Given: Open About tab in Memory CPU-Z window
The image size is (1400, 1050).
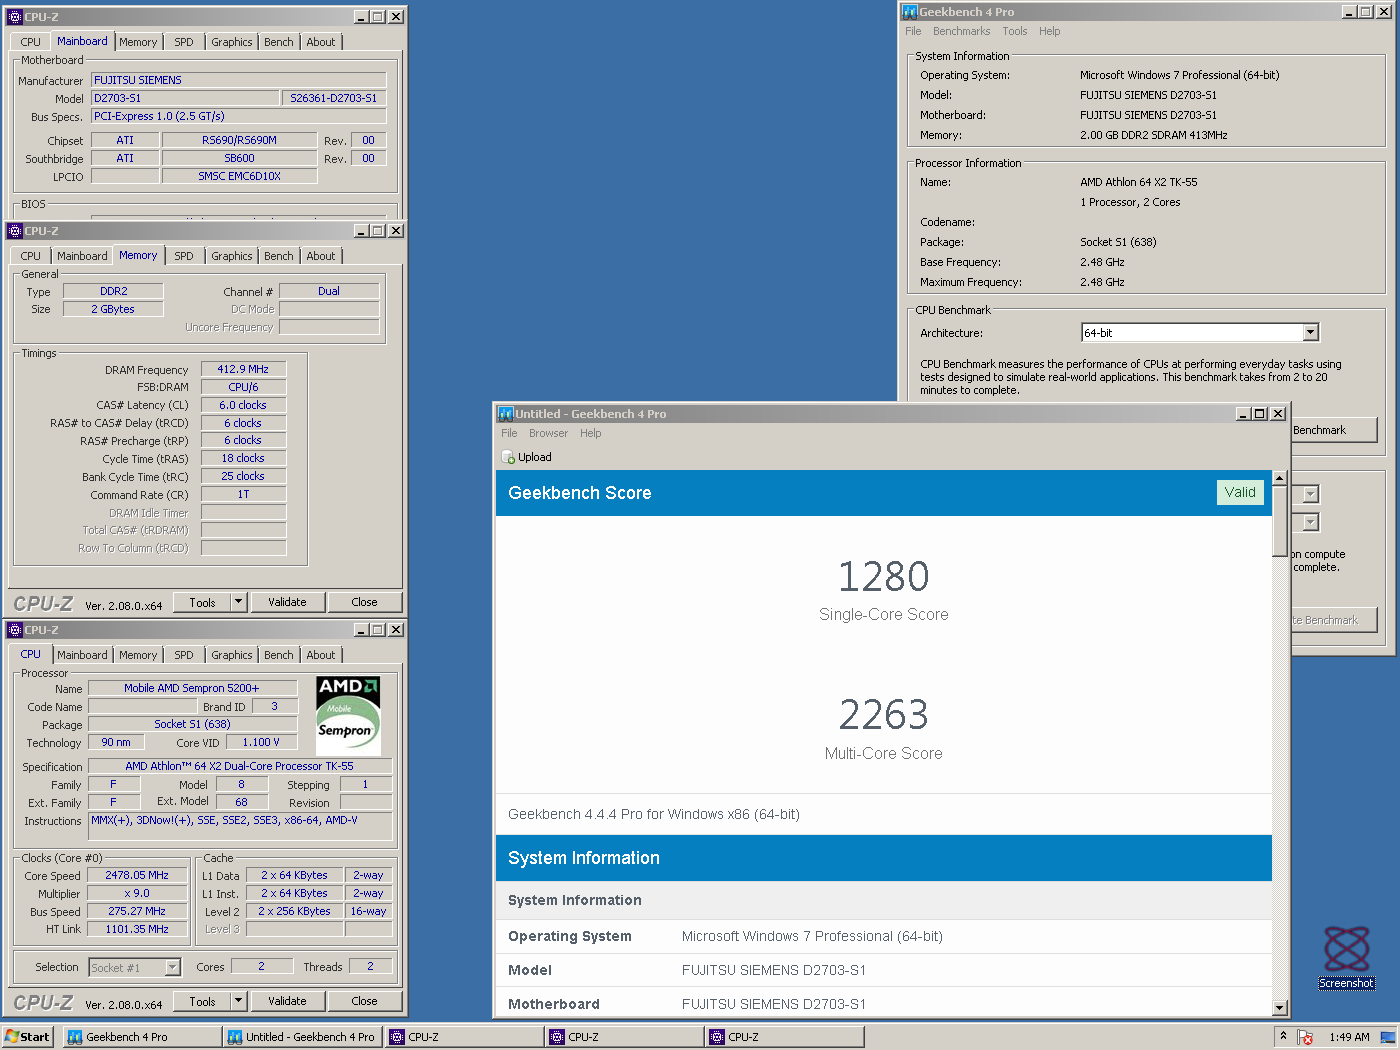Looking at the screenshot, I should [321, 256].
